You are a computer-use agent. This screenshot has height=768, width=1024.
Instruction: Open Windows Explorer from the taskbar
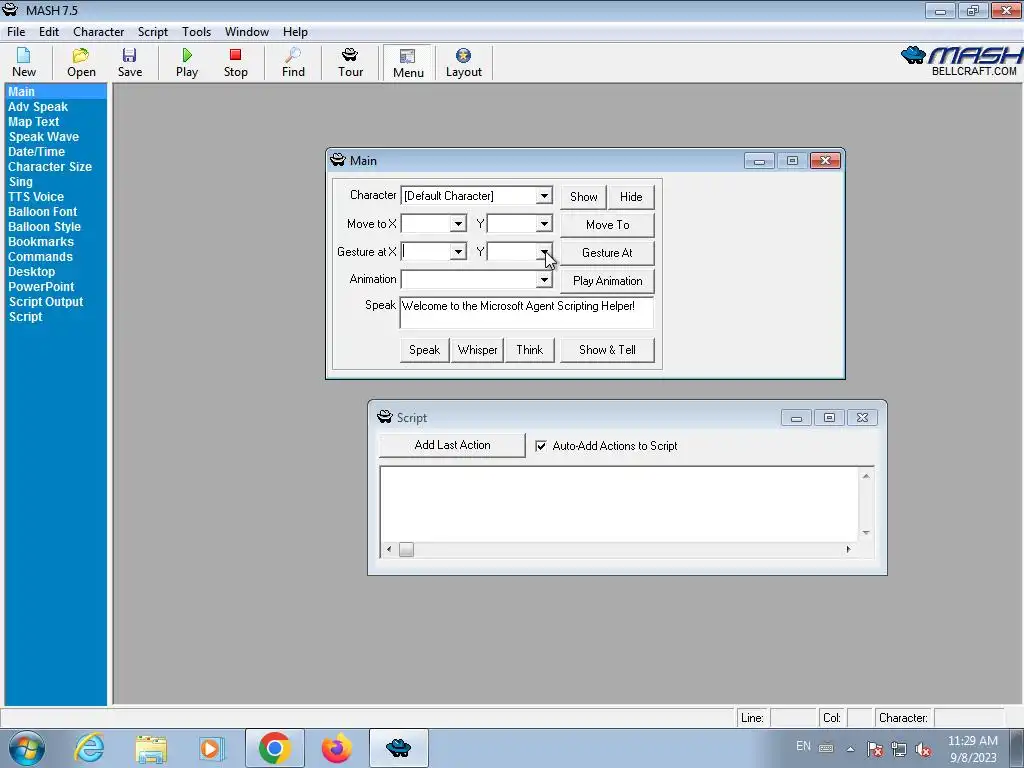click(x=151, y=748)
